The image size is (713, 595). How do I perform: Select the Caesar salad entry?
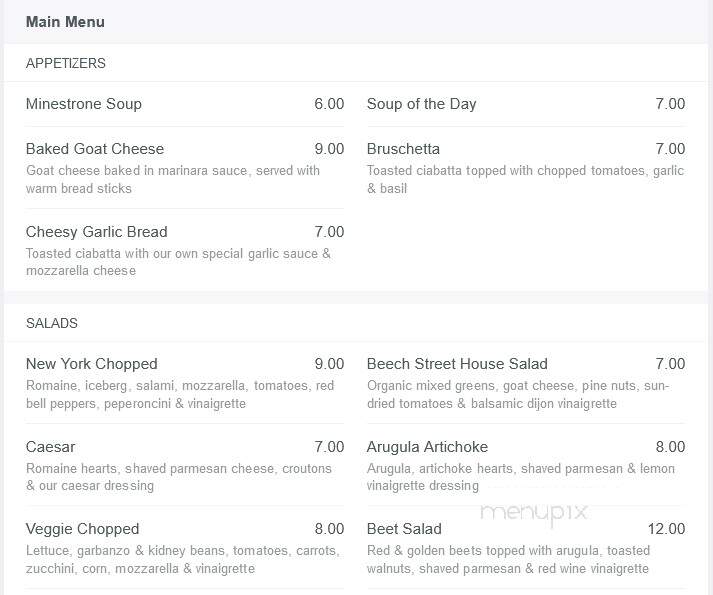pyautogui.click(x=50, y=447)
